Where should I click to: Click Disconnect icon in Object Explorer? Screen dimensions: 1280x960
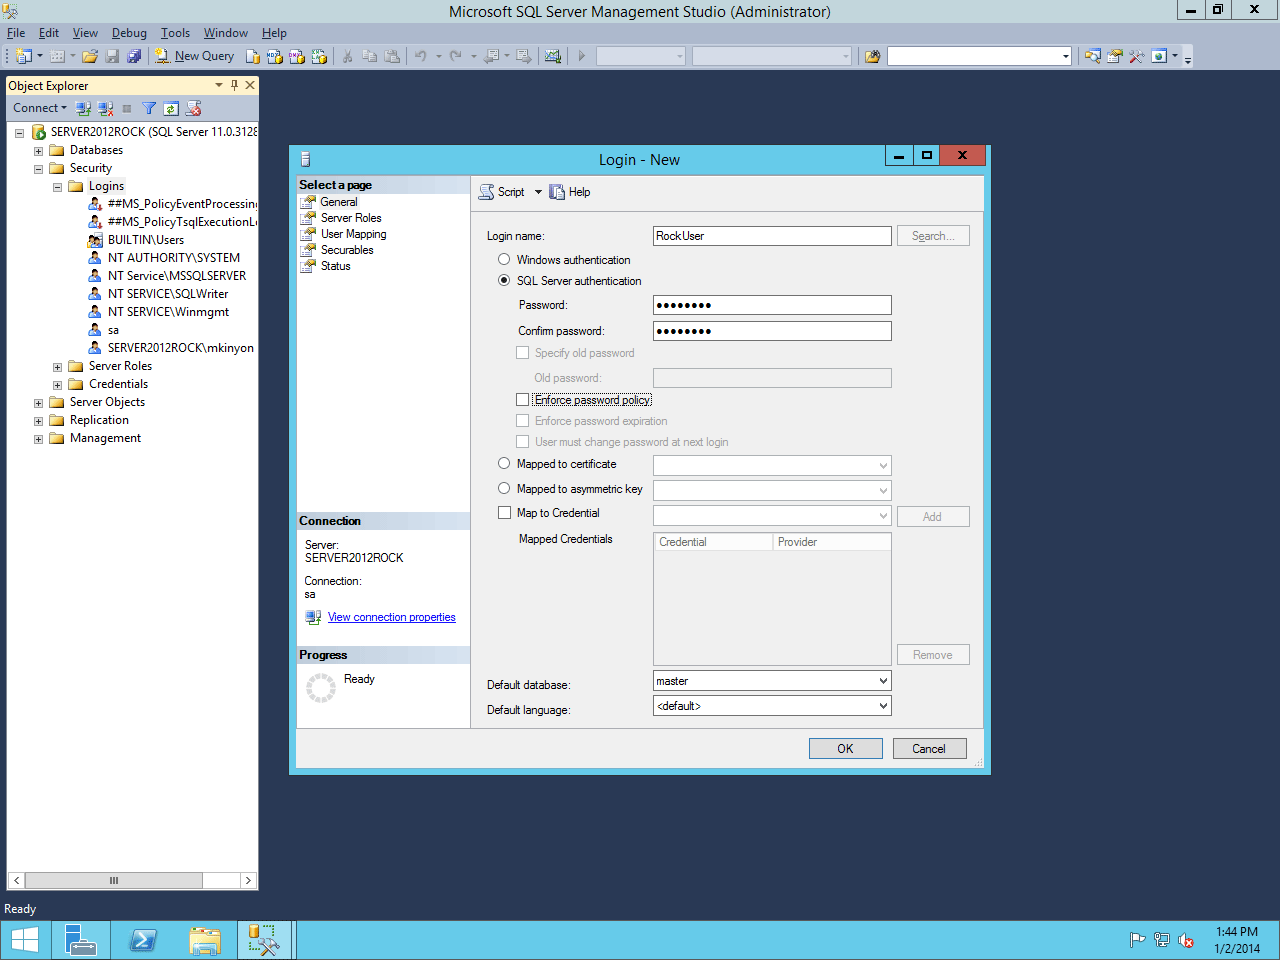[x=105, y=108]
